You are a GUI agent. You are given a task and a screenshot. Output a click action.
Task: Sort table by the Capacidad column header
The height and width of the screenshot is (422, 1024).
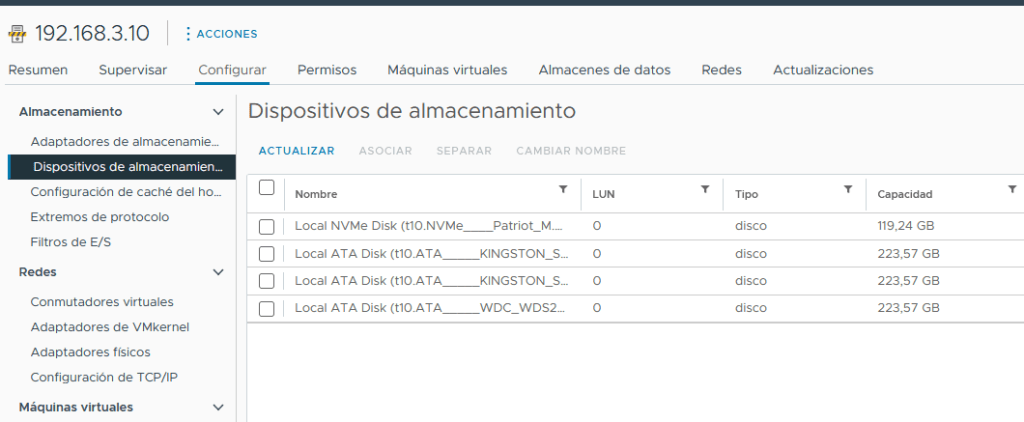(904, 194)
